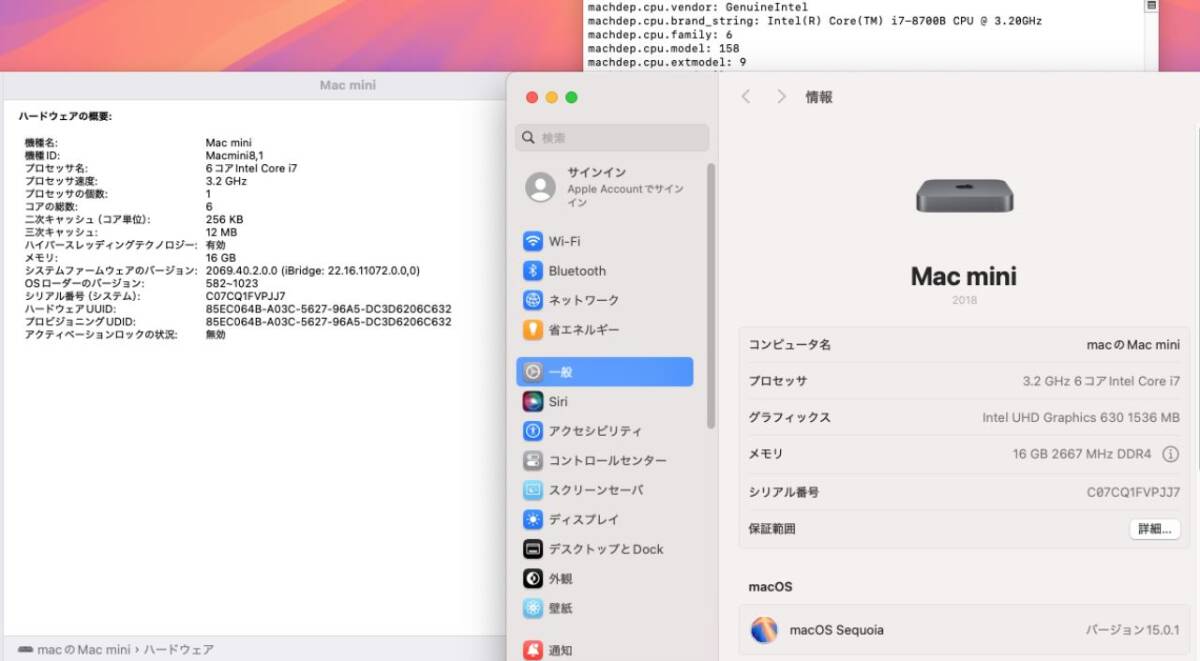Click the 詳細... warranty button

point(1154,528)
